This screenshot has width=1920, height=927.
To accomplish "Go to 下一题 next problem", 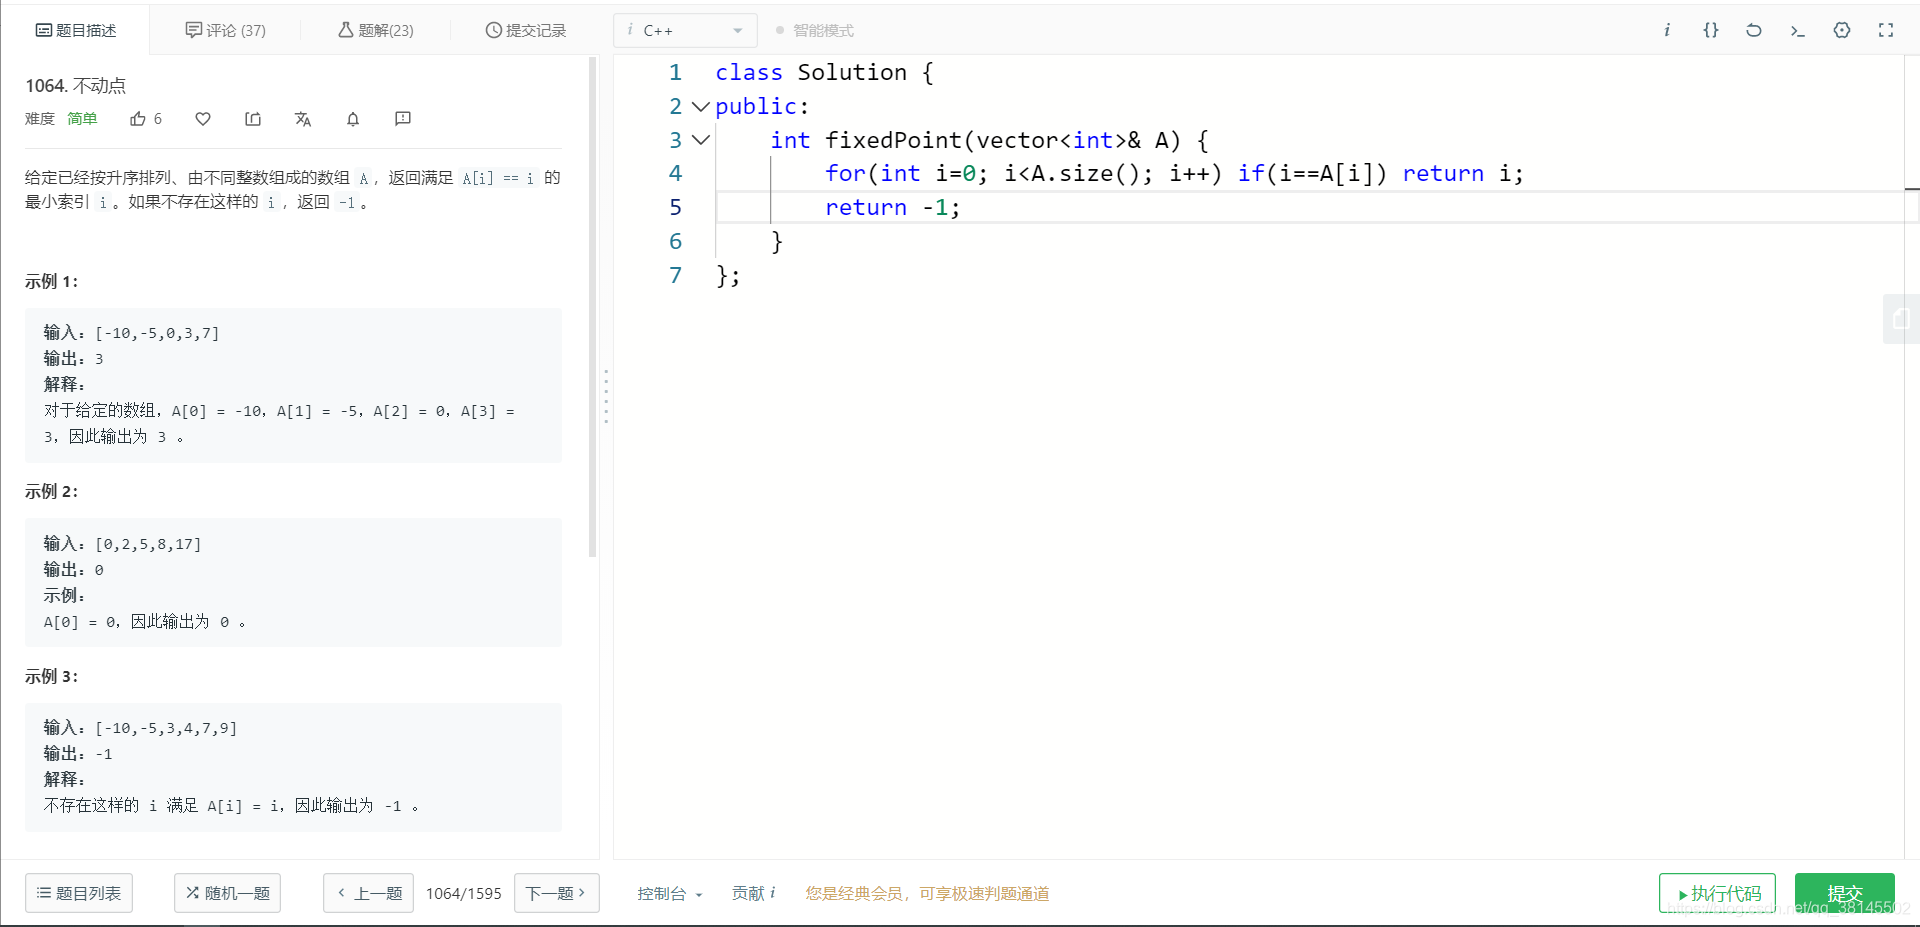I will [x=556, y=893].
